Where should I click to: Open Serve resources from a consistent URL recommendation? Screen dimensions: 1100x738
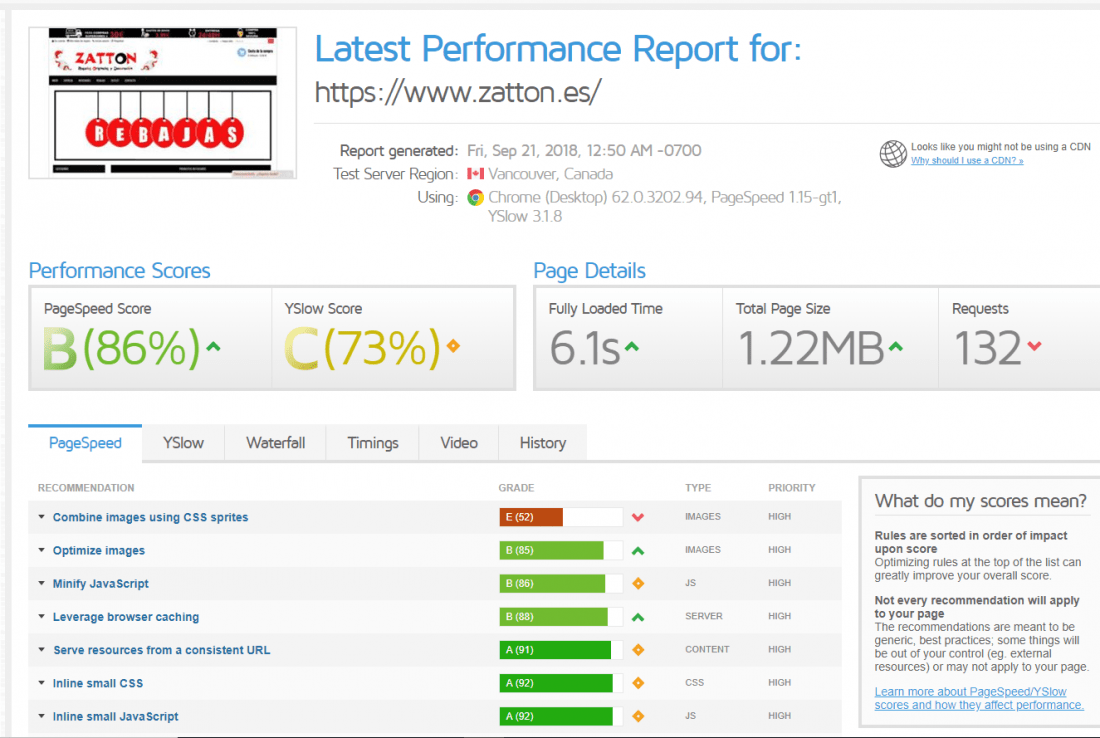pyautogui.click(x=161, y=650)
